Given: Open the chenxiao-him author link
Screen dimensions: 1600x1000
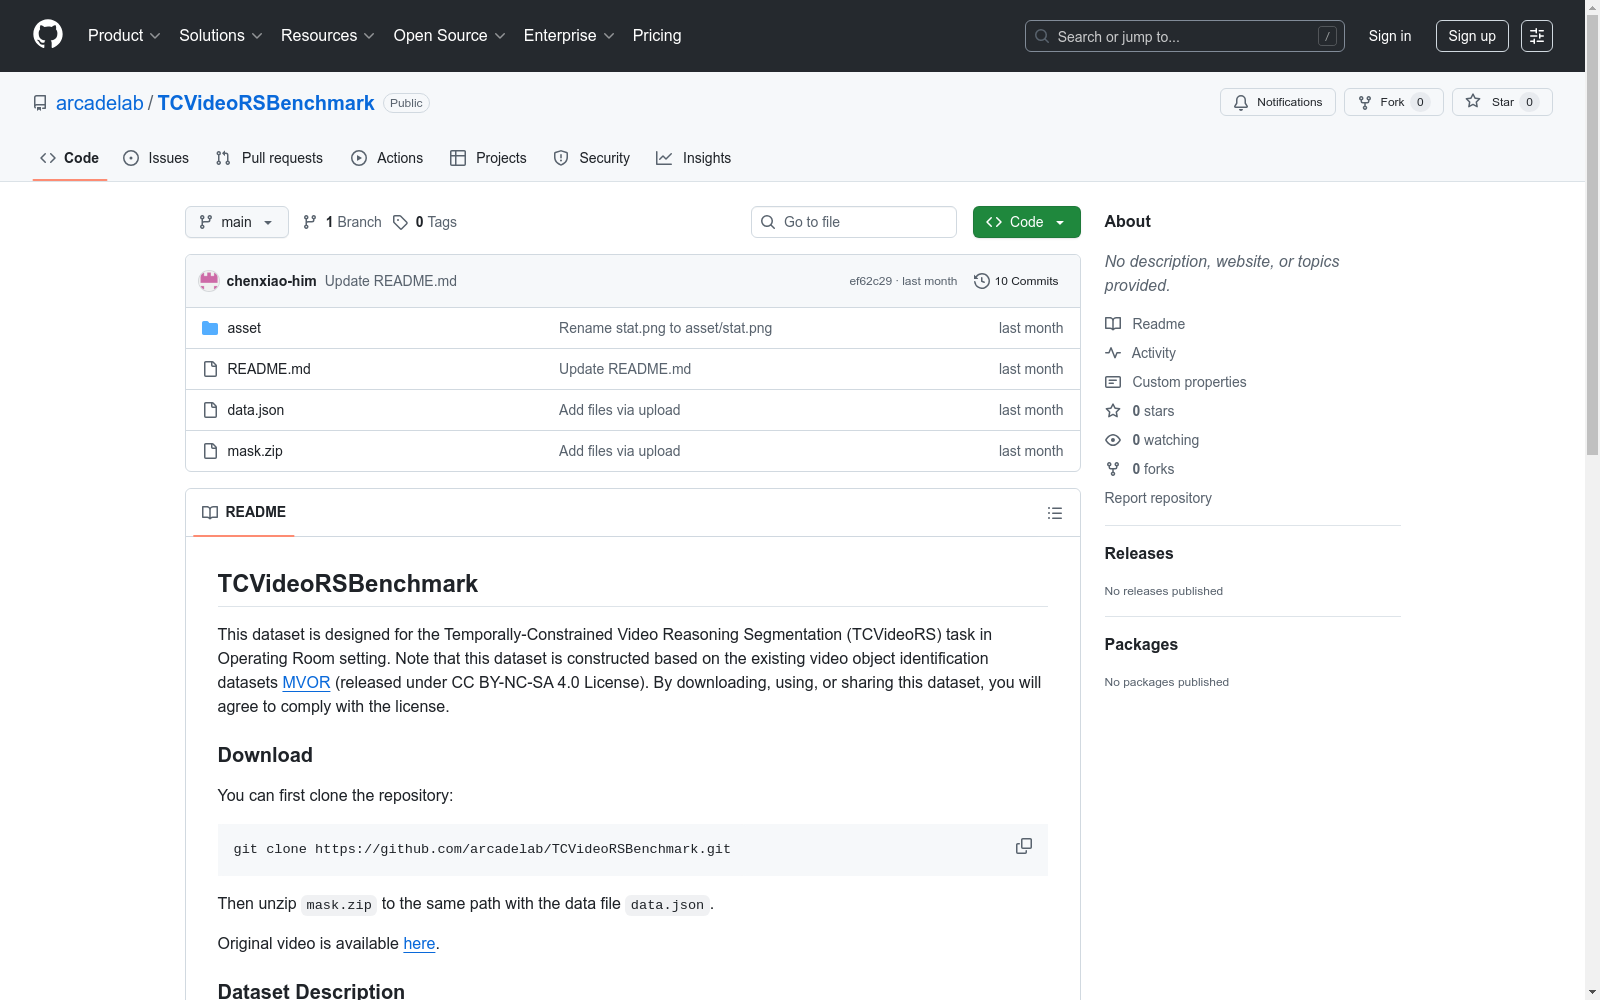Looking at the screenshot, I should click(x=272, y=281).
